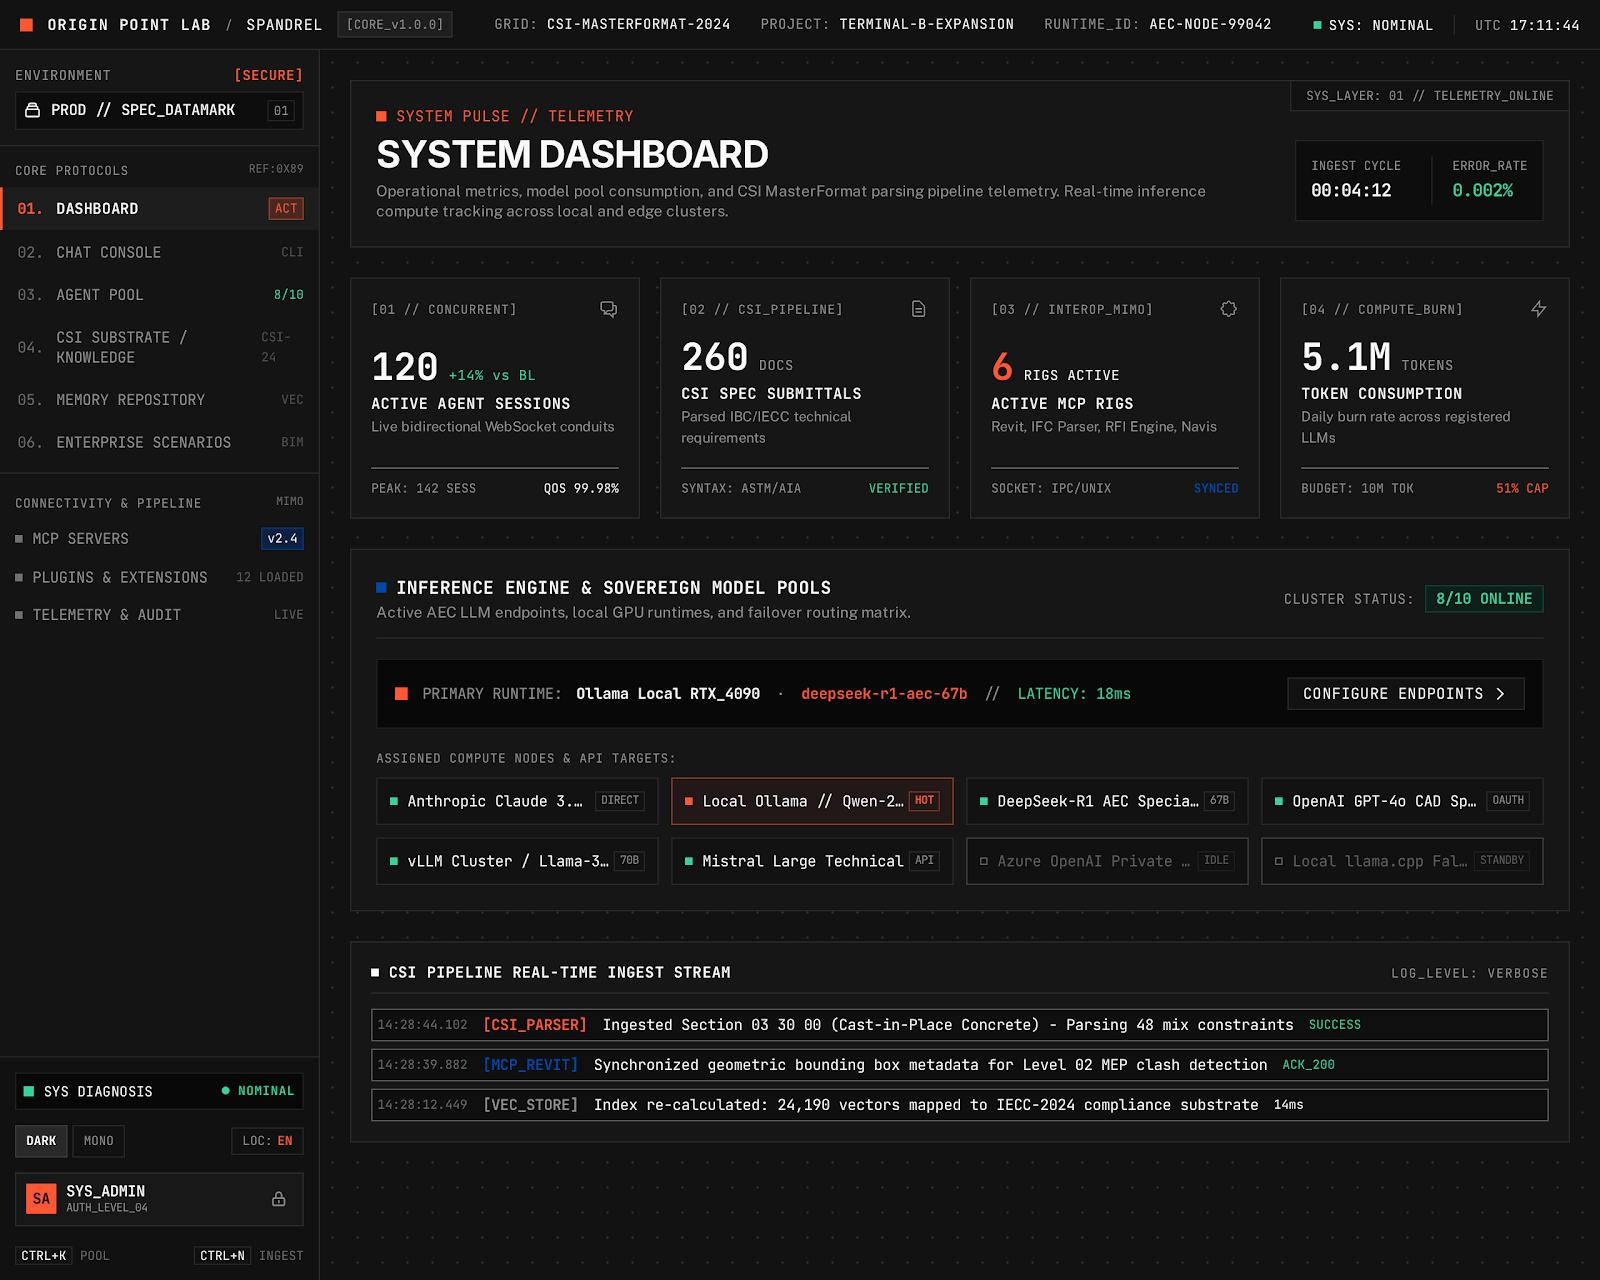Select the standby Local llama.cpp node
Screen dimensions: 1600x1280
[x=1402, y=861]
